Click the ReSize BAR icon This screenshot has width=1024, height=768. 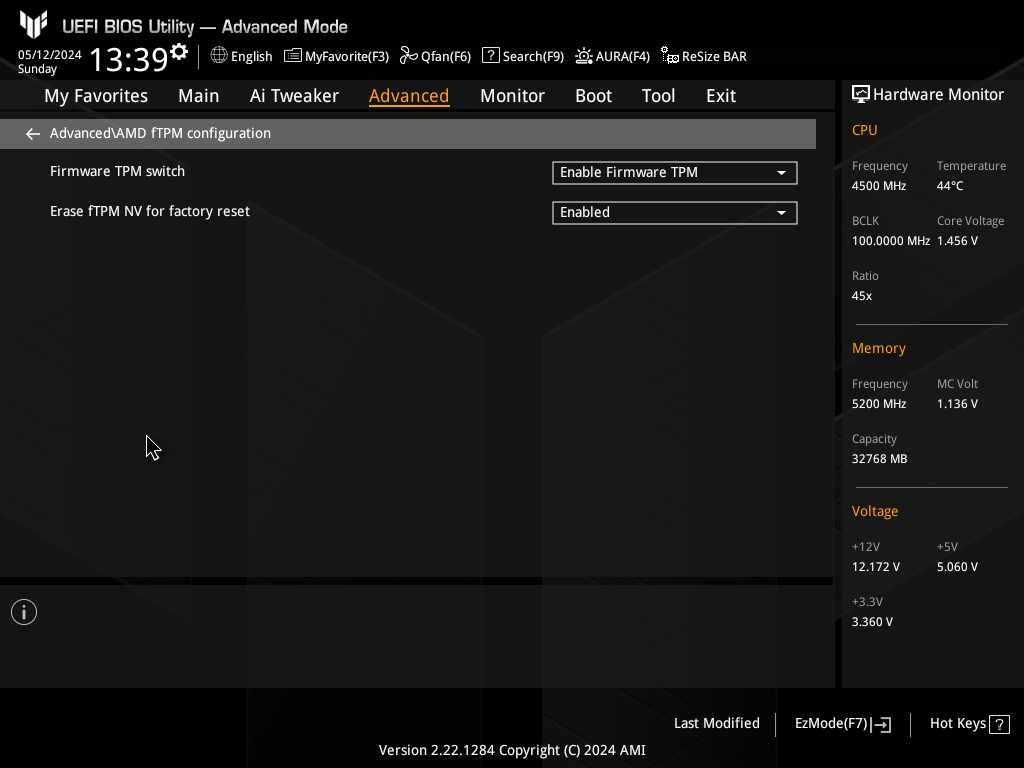tap(669, 56)
